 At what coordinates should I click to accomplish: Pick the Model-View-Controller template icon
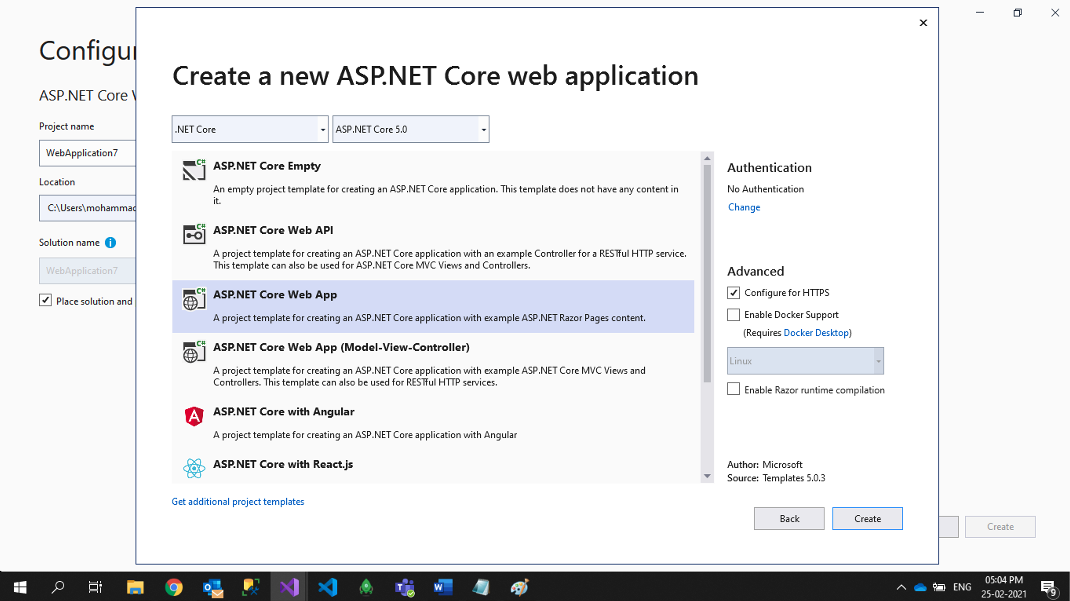[194, 352]
